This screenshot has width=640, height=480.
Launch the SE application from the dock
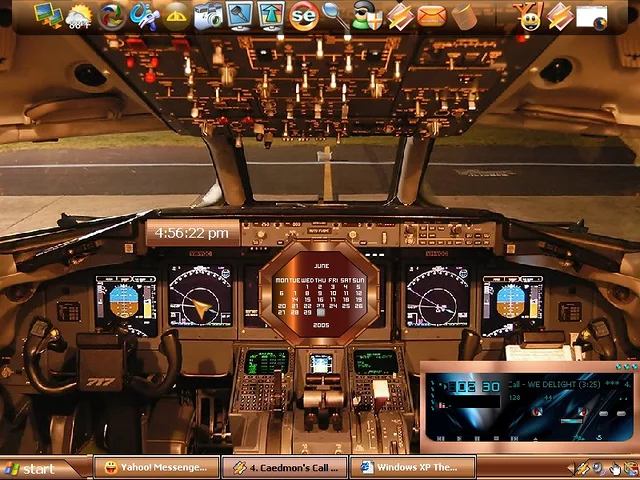click(304, 15)
